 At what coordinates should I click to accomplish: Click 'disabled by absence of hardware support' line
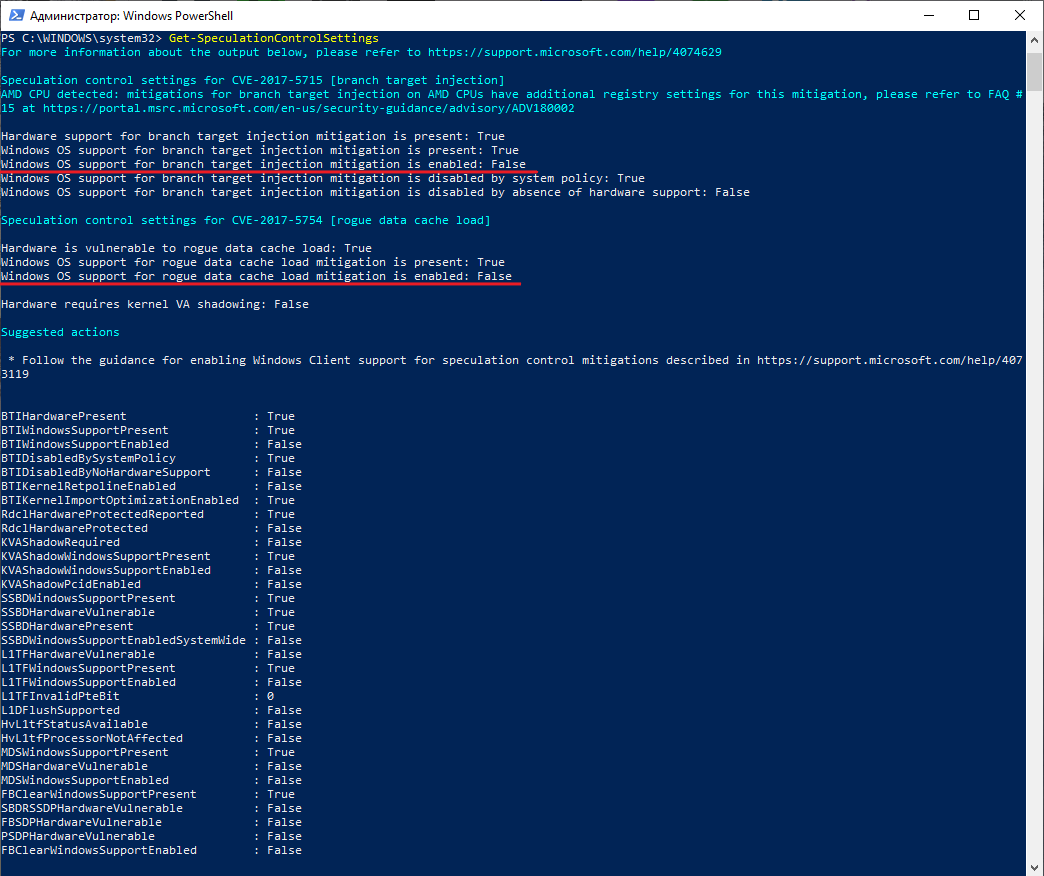(x=376, y=192)
